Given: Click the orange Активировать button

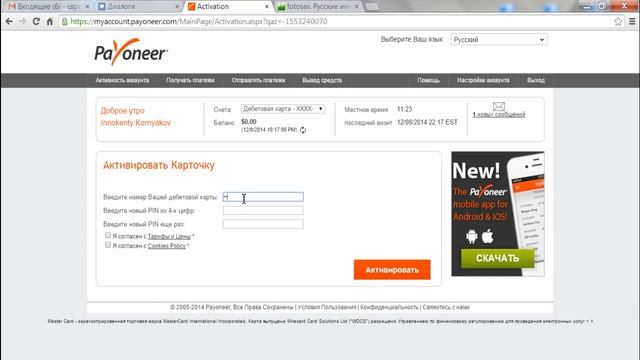Looking at the screenshot, I should point(392,270).
